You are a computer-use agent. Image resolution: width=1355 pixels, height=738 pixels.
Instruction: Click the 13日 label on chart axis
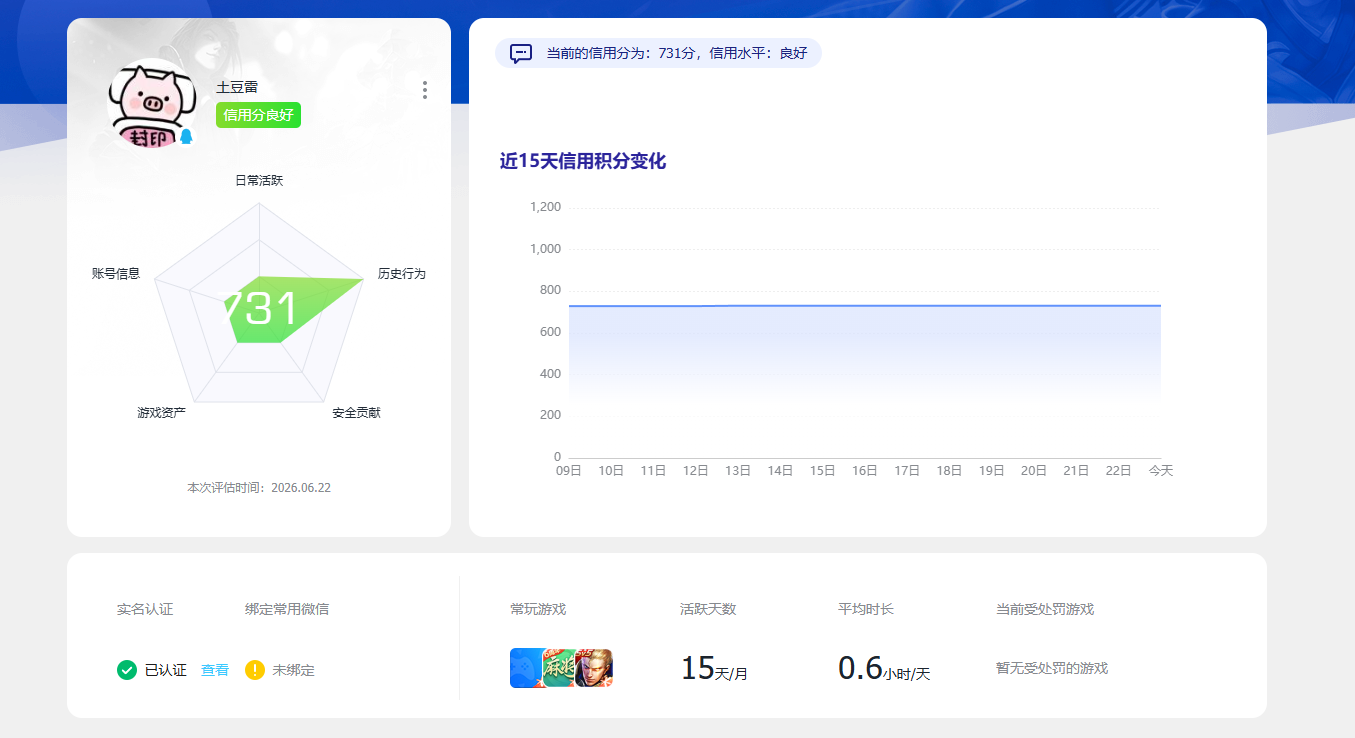click(738, 471)
